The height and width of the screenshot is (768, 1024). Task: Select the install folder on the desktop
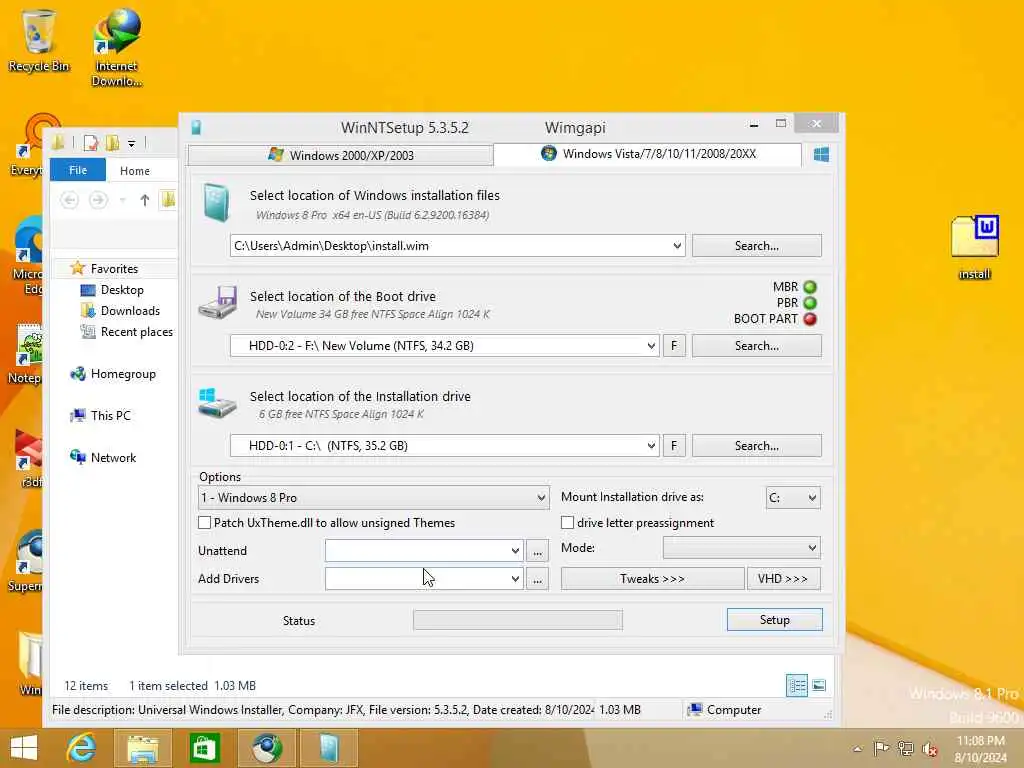974,247
